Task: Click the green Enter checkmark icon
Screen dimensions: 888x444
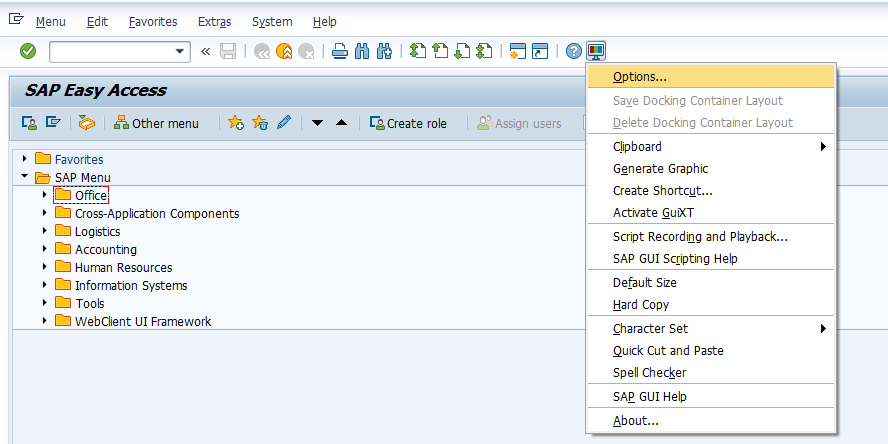Action: (28, 52)
